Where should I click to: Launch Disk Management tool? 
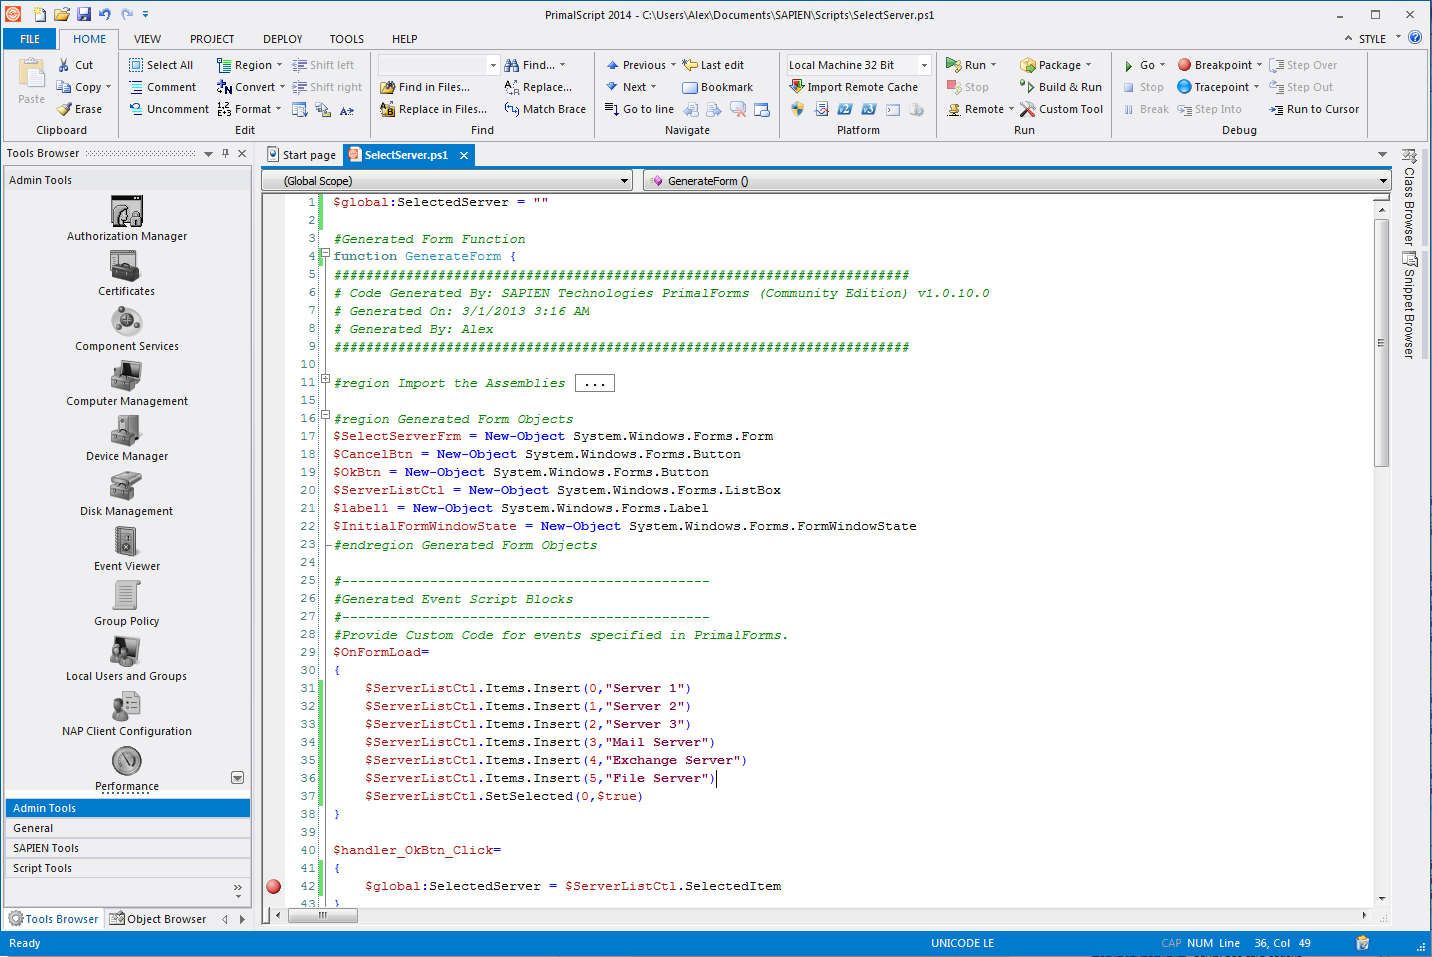coord(127,493)
